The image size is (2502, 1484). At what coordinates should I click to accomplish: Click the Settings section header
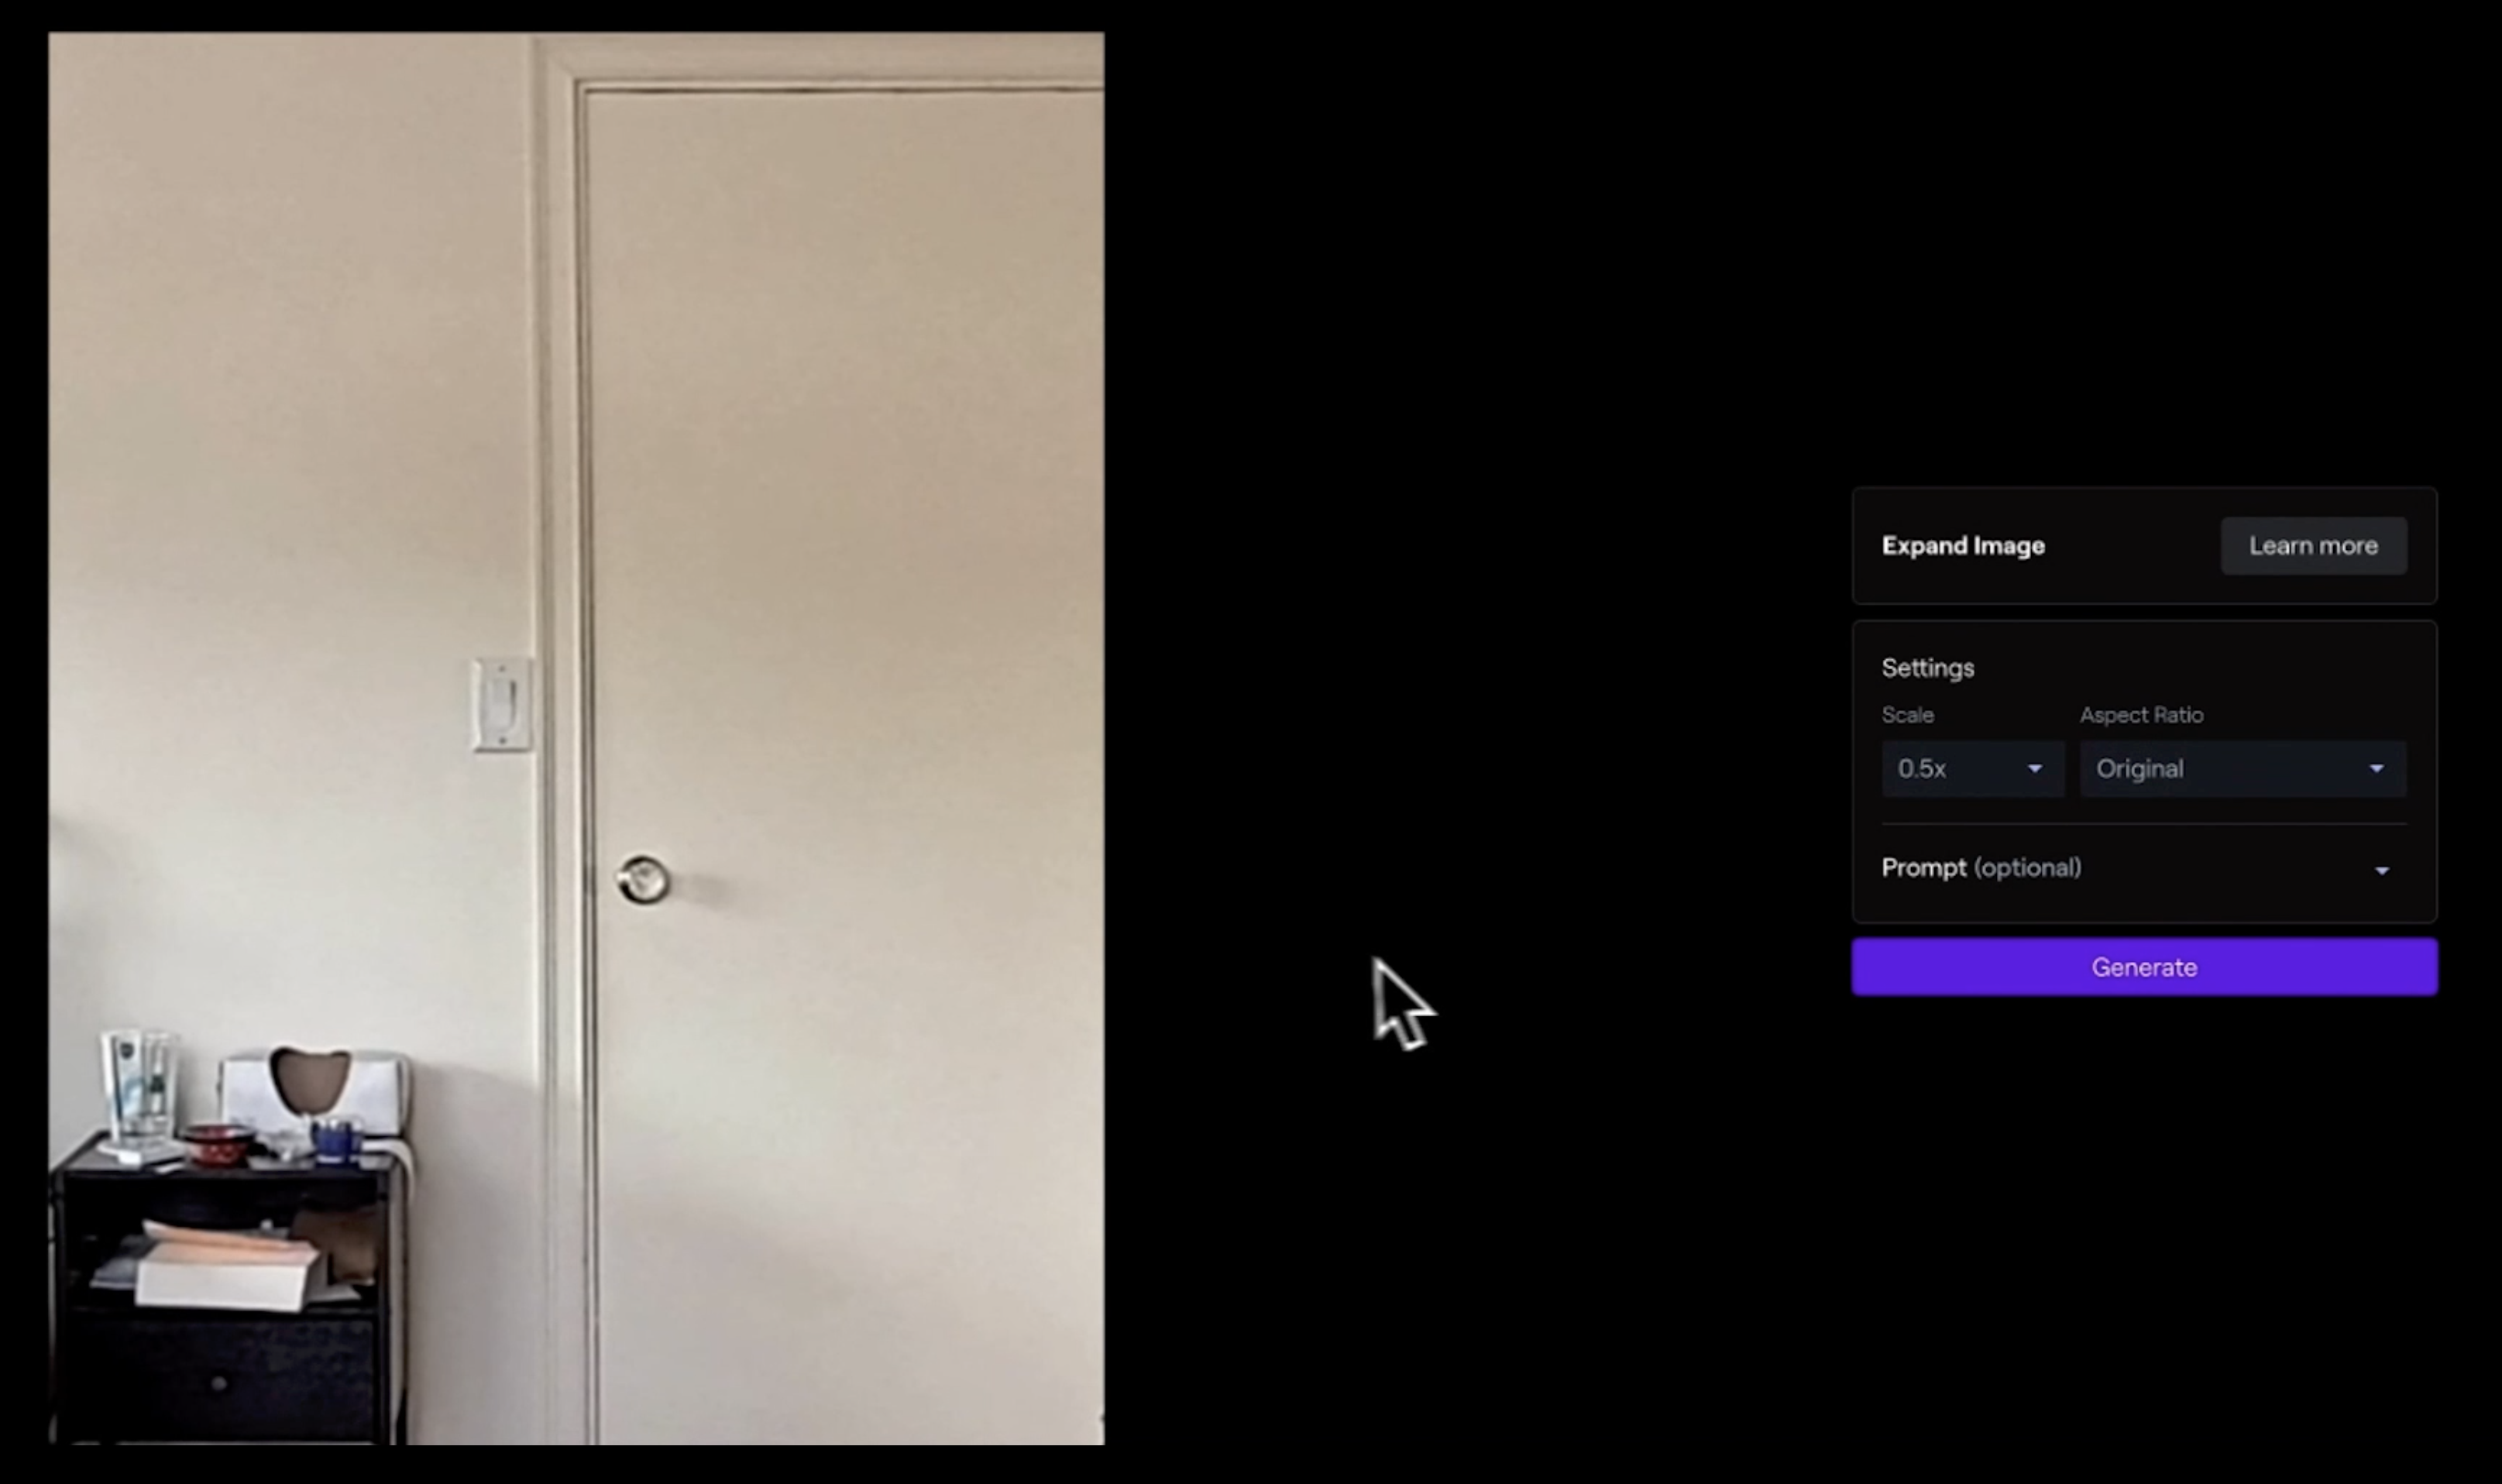[x=1928, y=666]
